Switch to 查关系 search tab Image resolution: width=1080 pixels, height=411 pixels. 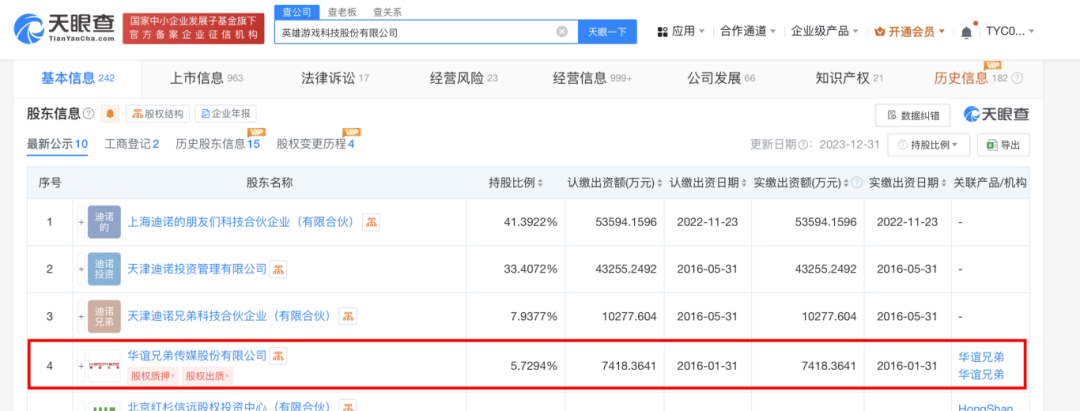click(x=387, y=12)
